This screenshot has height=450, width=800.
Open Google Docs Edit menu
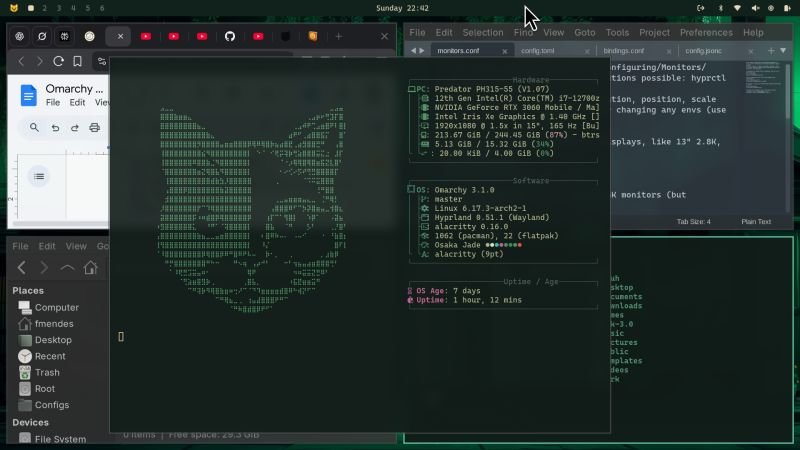[78, 103]
